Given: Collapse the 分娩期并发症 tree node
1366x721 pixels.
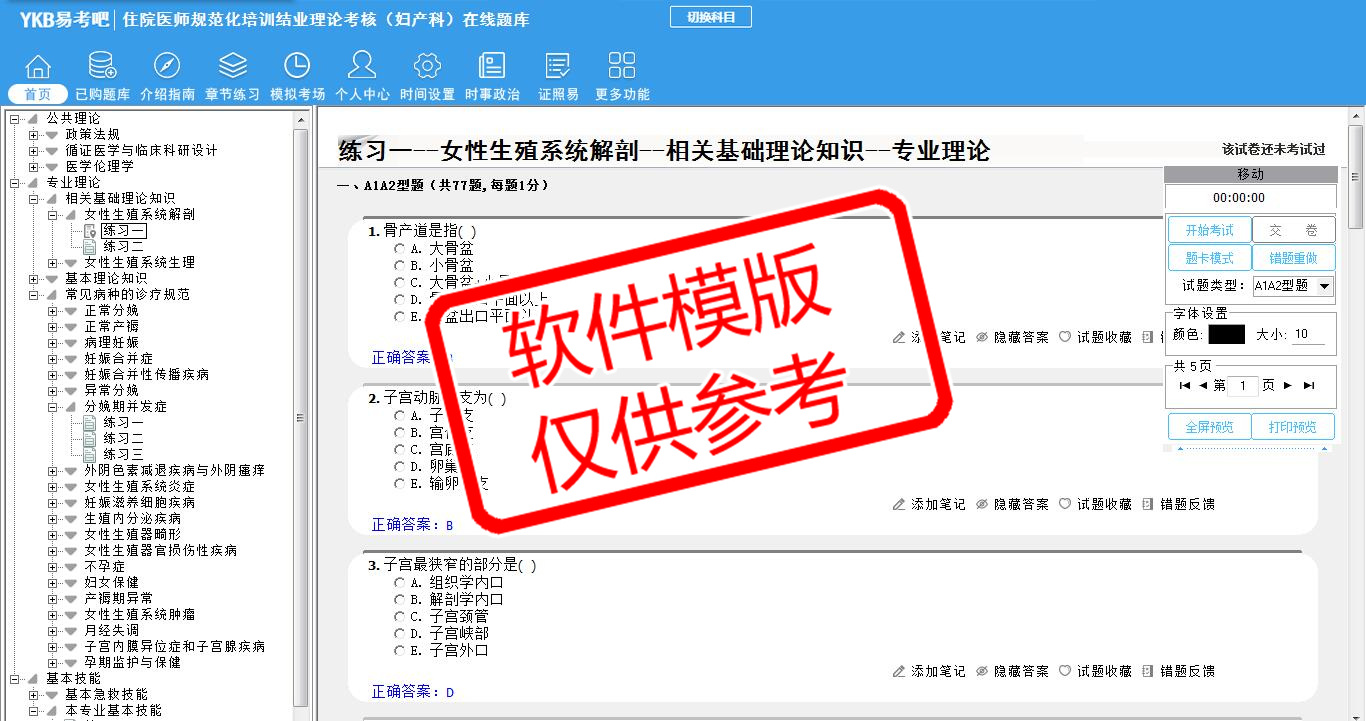Looking at the screenshot, I should 53,407.
